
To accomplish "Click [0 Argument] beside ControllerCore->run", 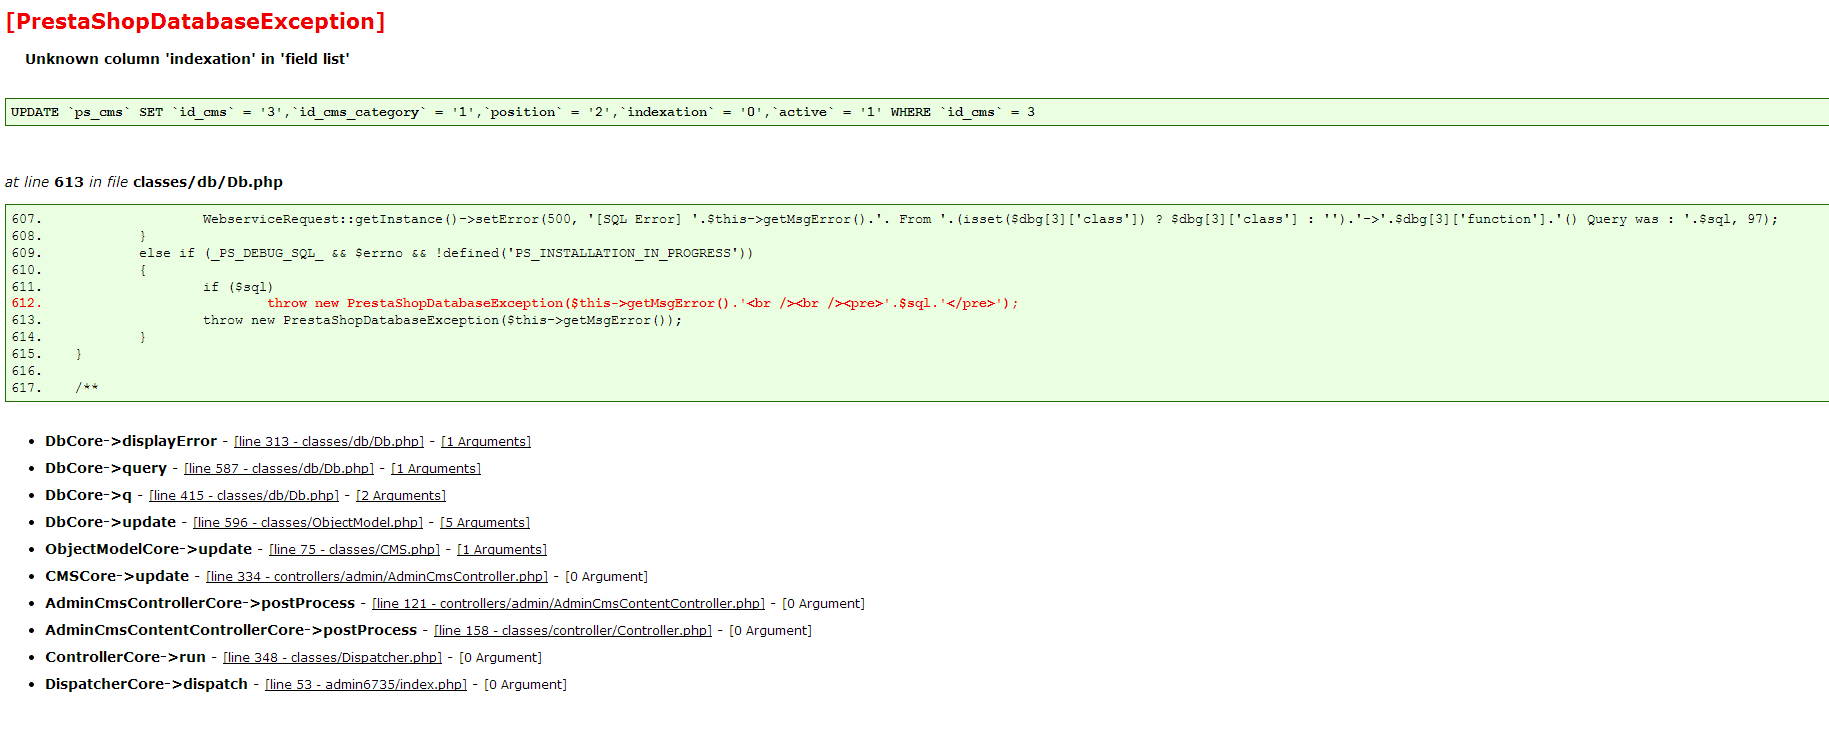I will tap(501, 658).
